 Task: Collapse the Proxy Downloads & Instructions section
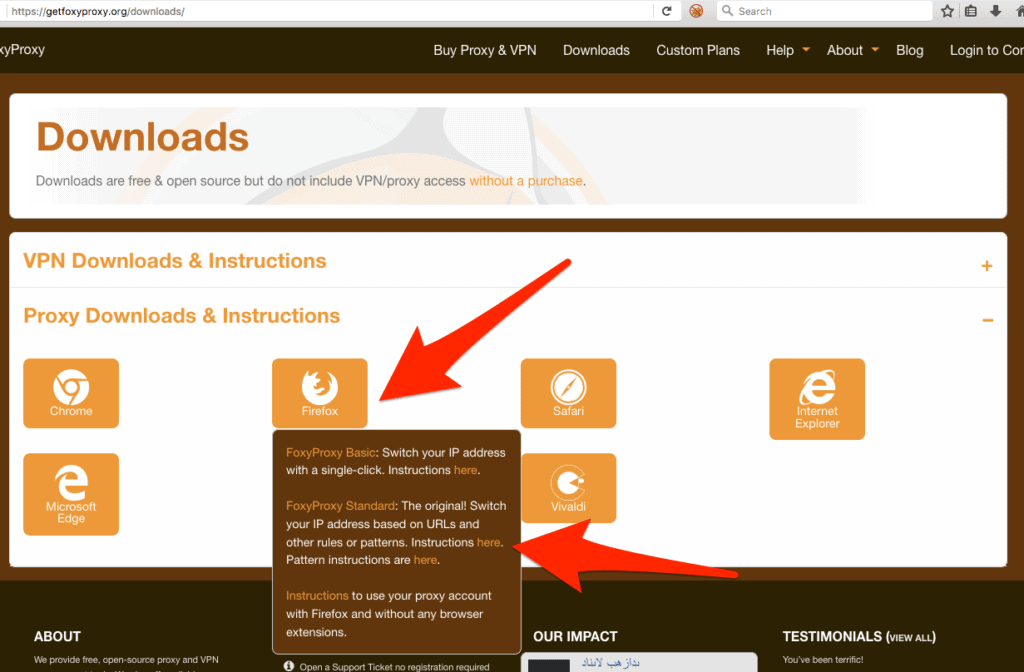987,320
